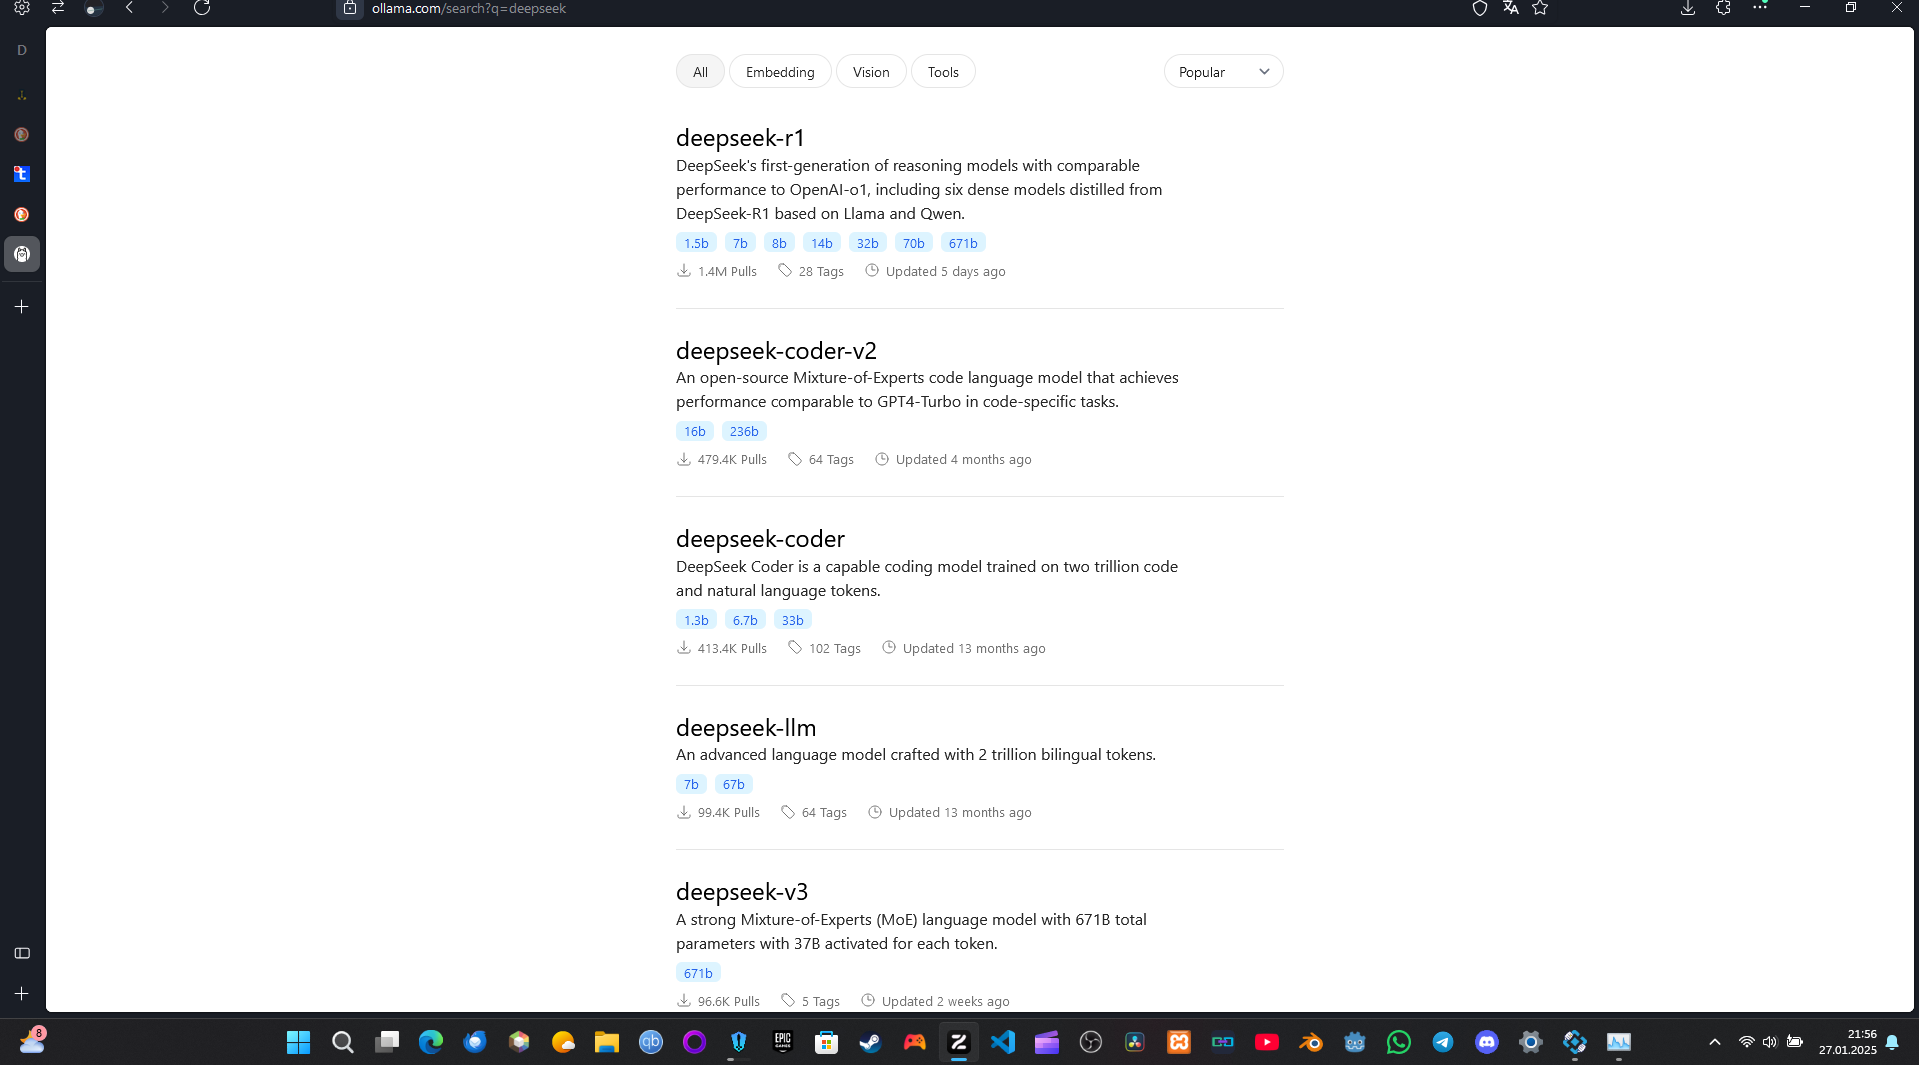Viewport: 1919px width, 1065px height.
Task: Select the Tools filter tab
Action: pyautogui.click(x=943, y=72)
